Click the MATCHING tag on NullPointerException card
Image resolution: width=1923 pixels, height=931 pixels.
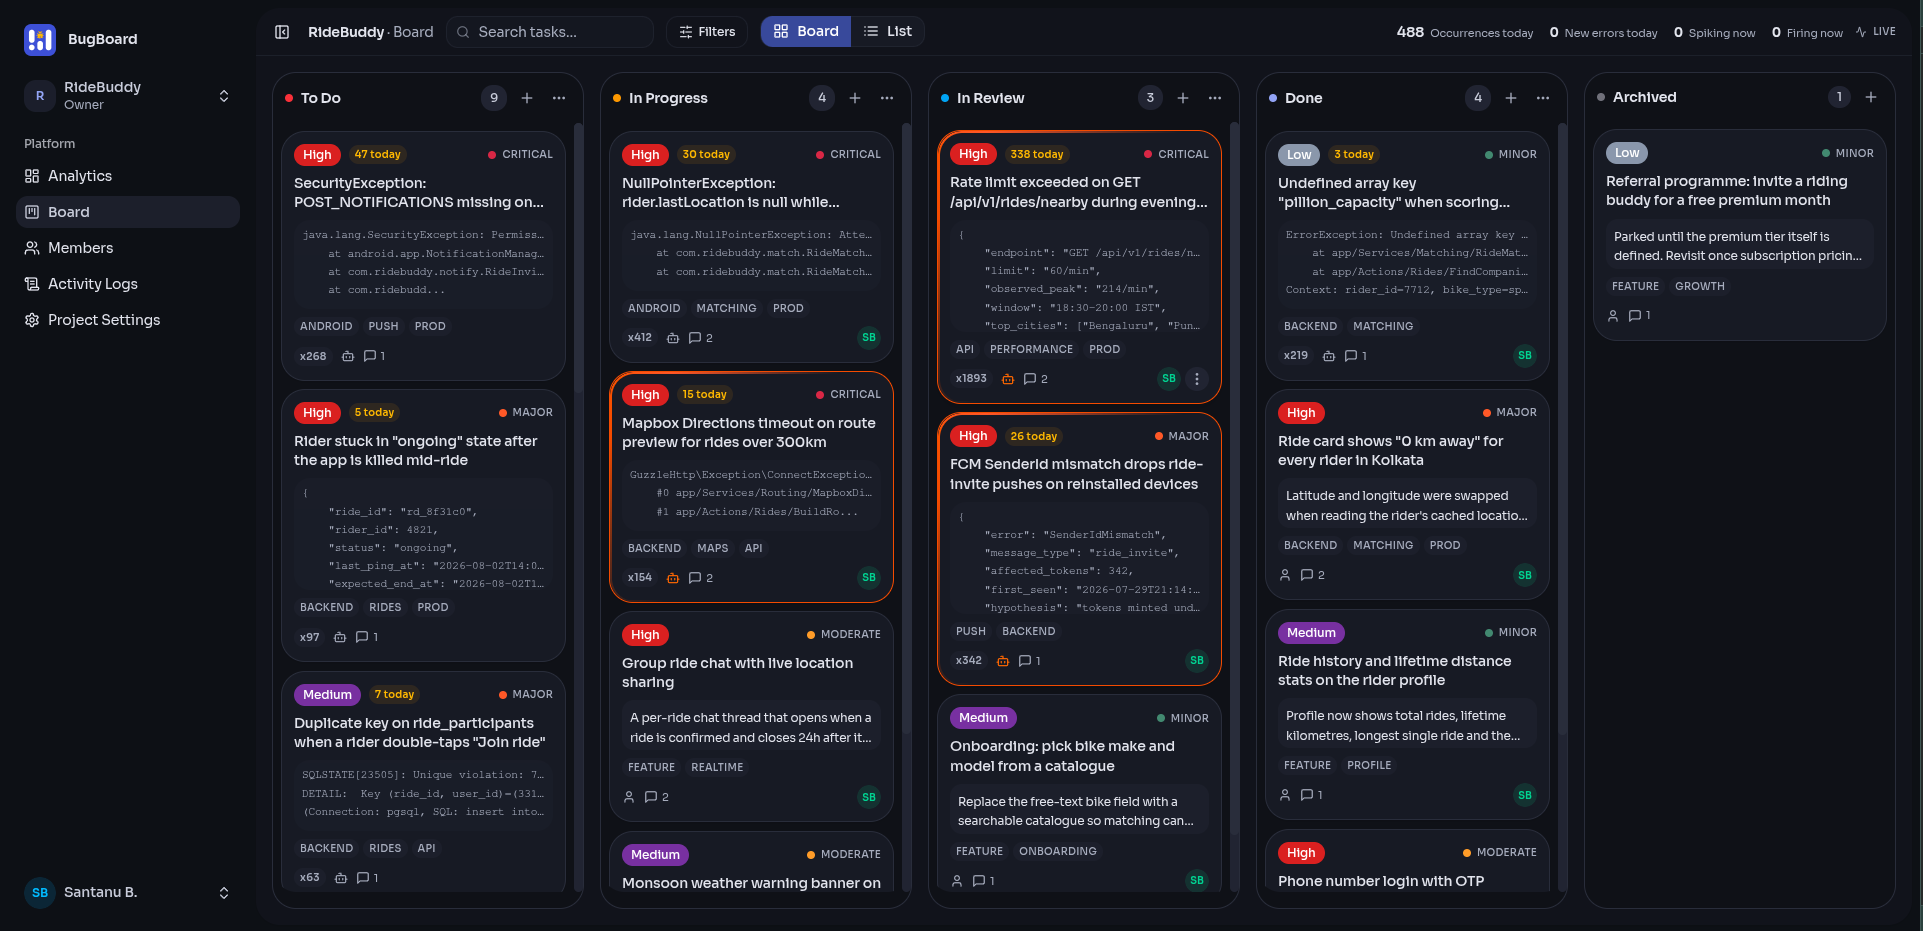pos(726,308)
